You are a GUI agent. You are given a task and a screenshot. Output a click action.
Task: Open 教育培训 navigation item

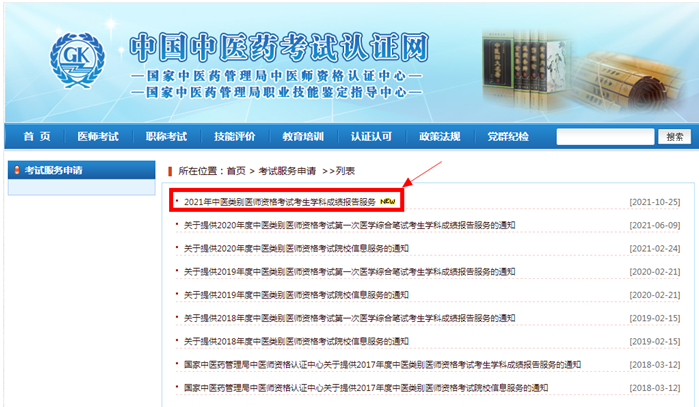(303, 137)
